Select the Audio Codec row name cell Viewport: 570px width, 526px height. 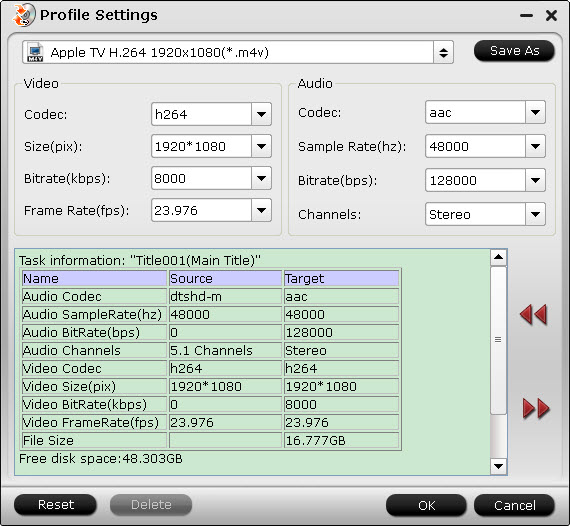tap(94, 296)
